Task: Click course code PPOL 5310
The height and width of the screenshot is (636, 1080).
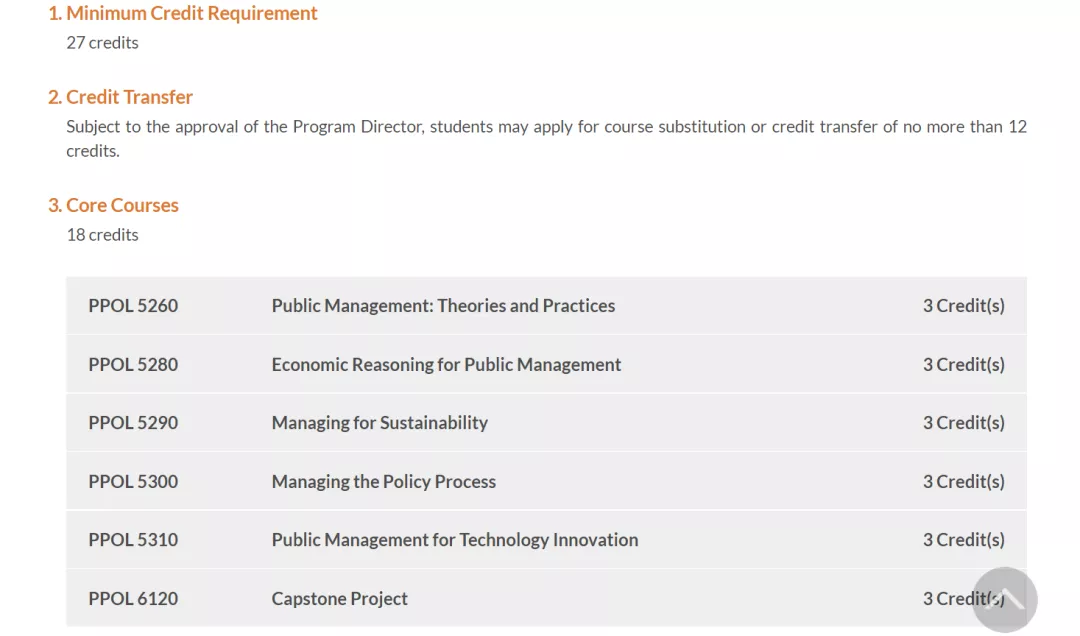Action: [133, 540]
